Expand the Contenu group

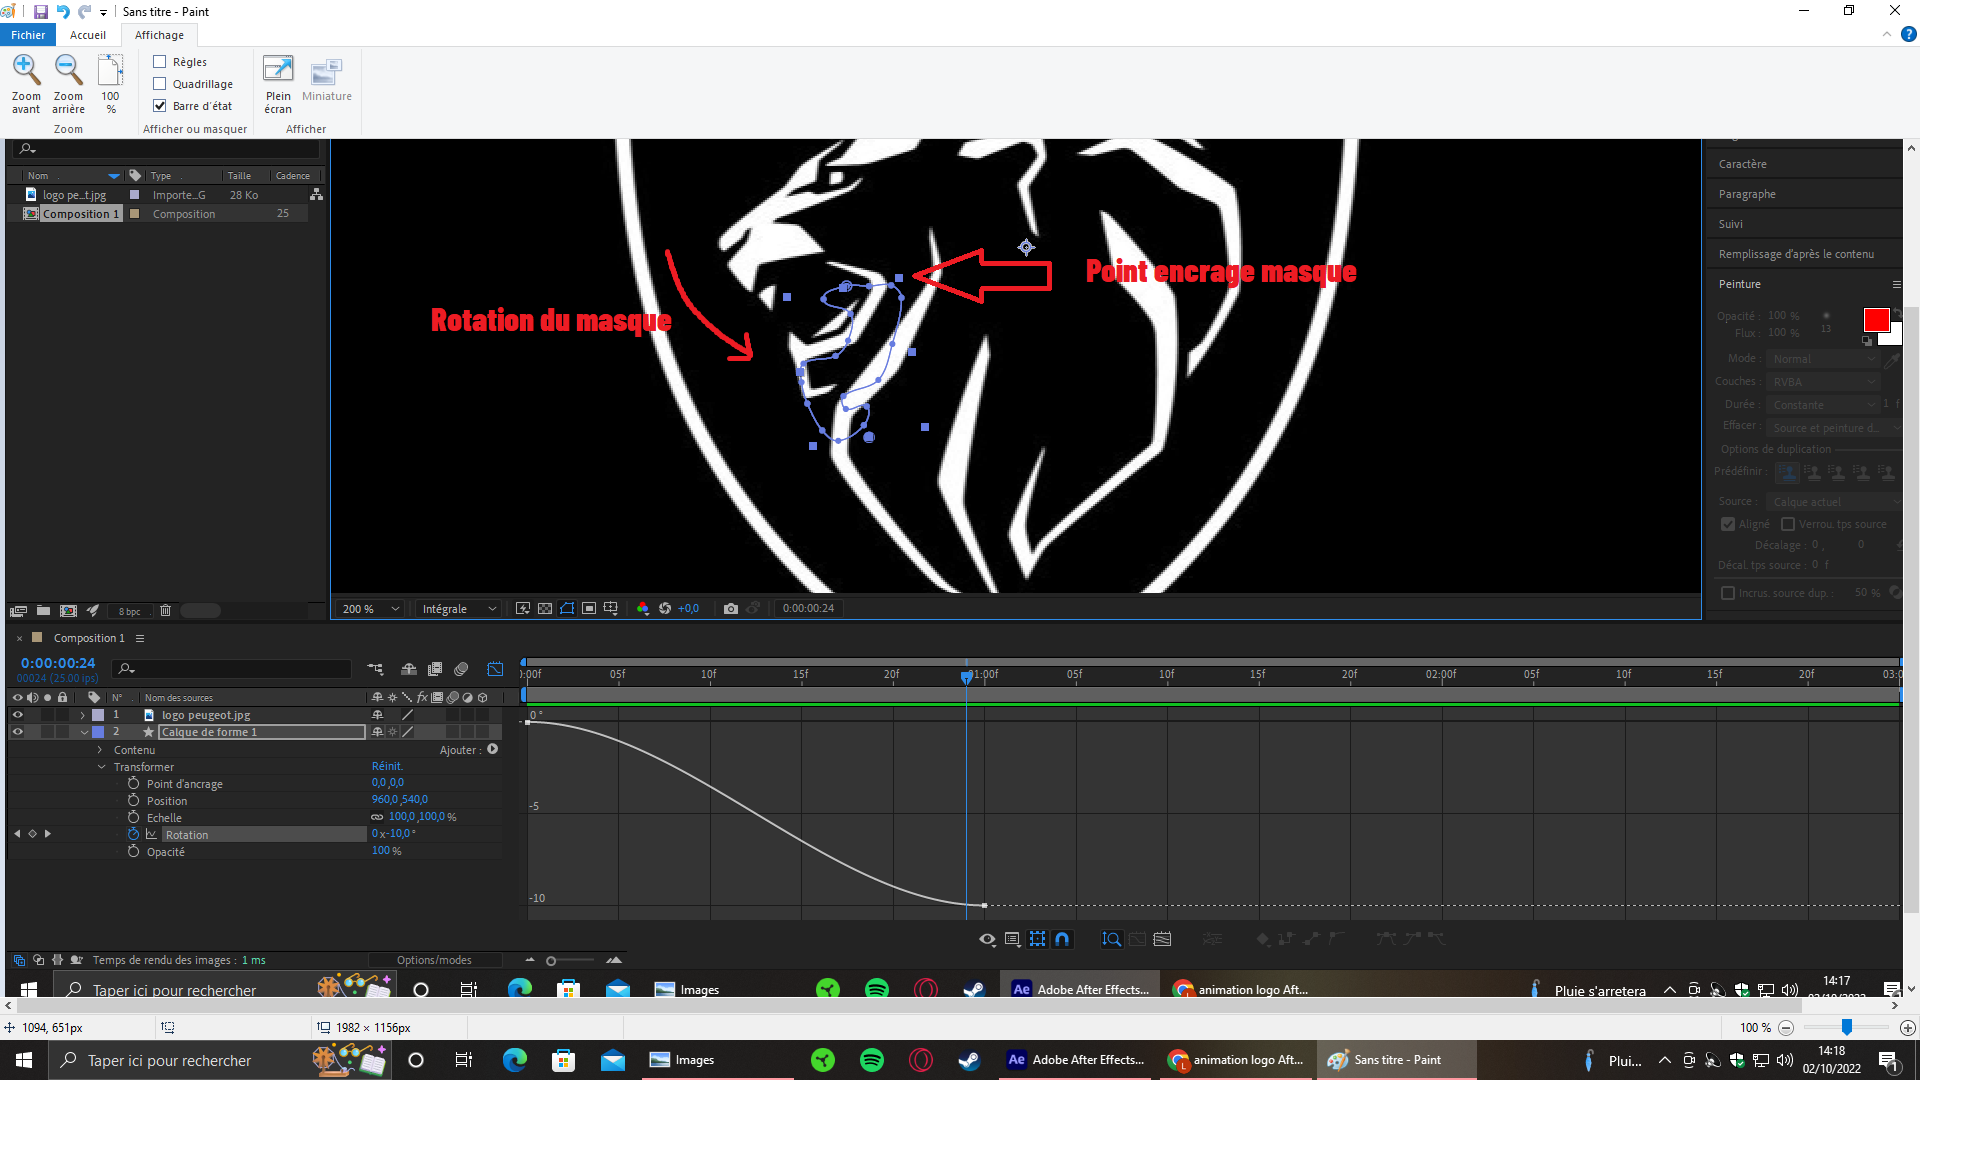pyautogui.click(x=100, y=750)
